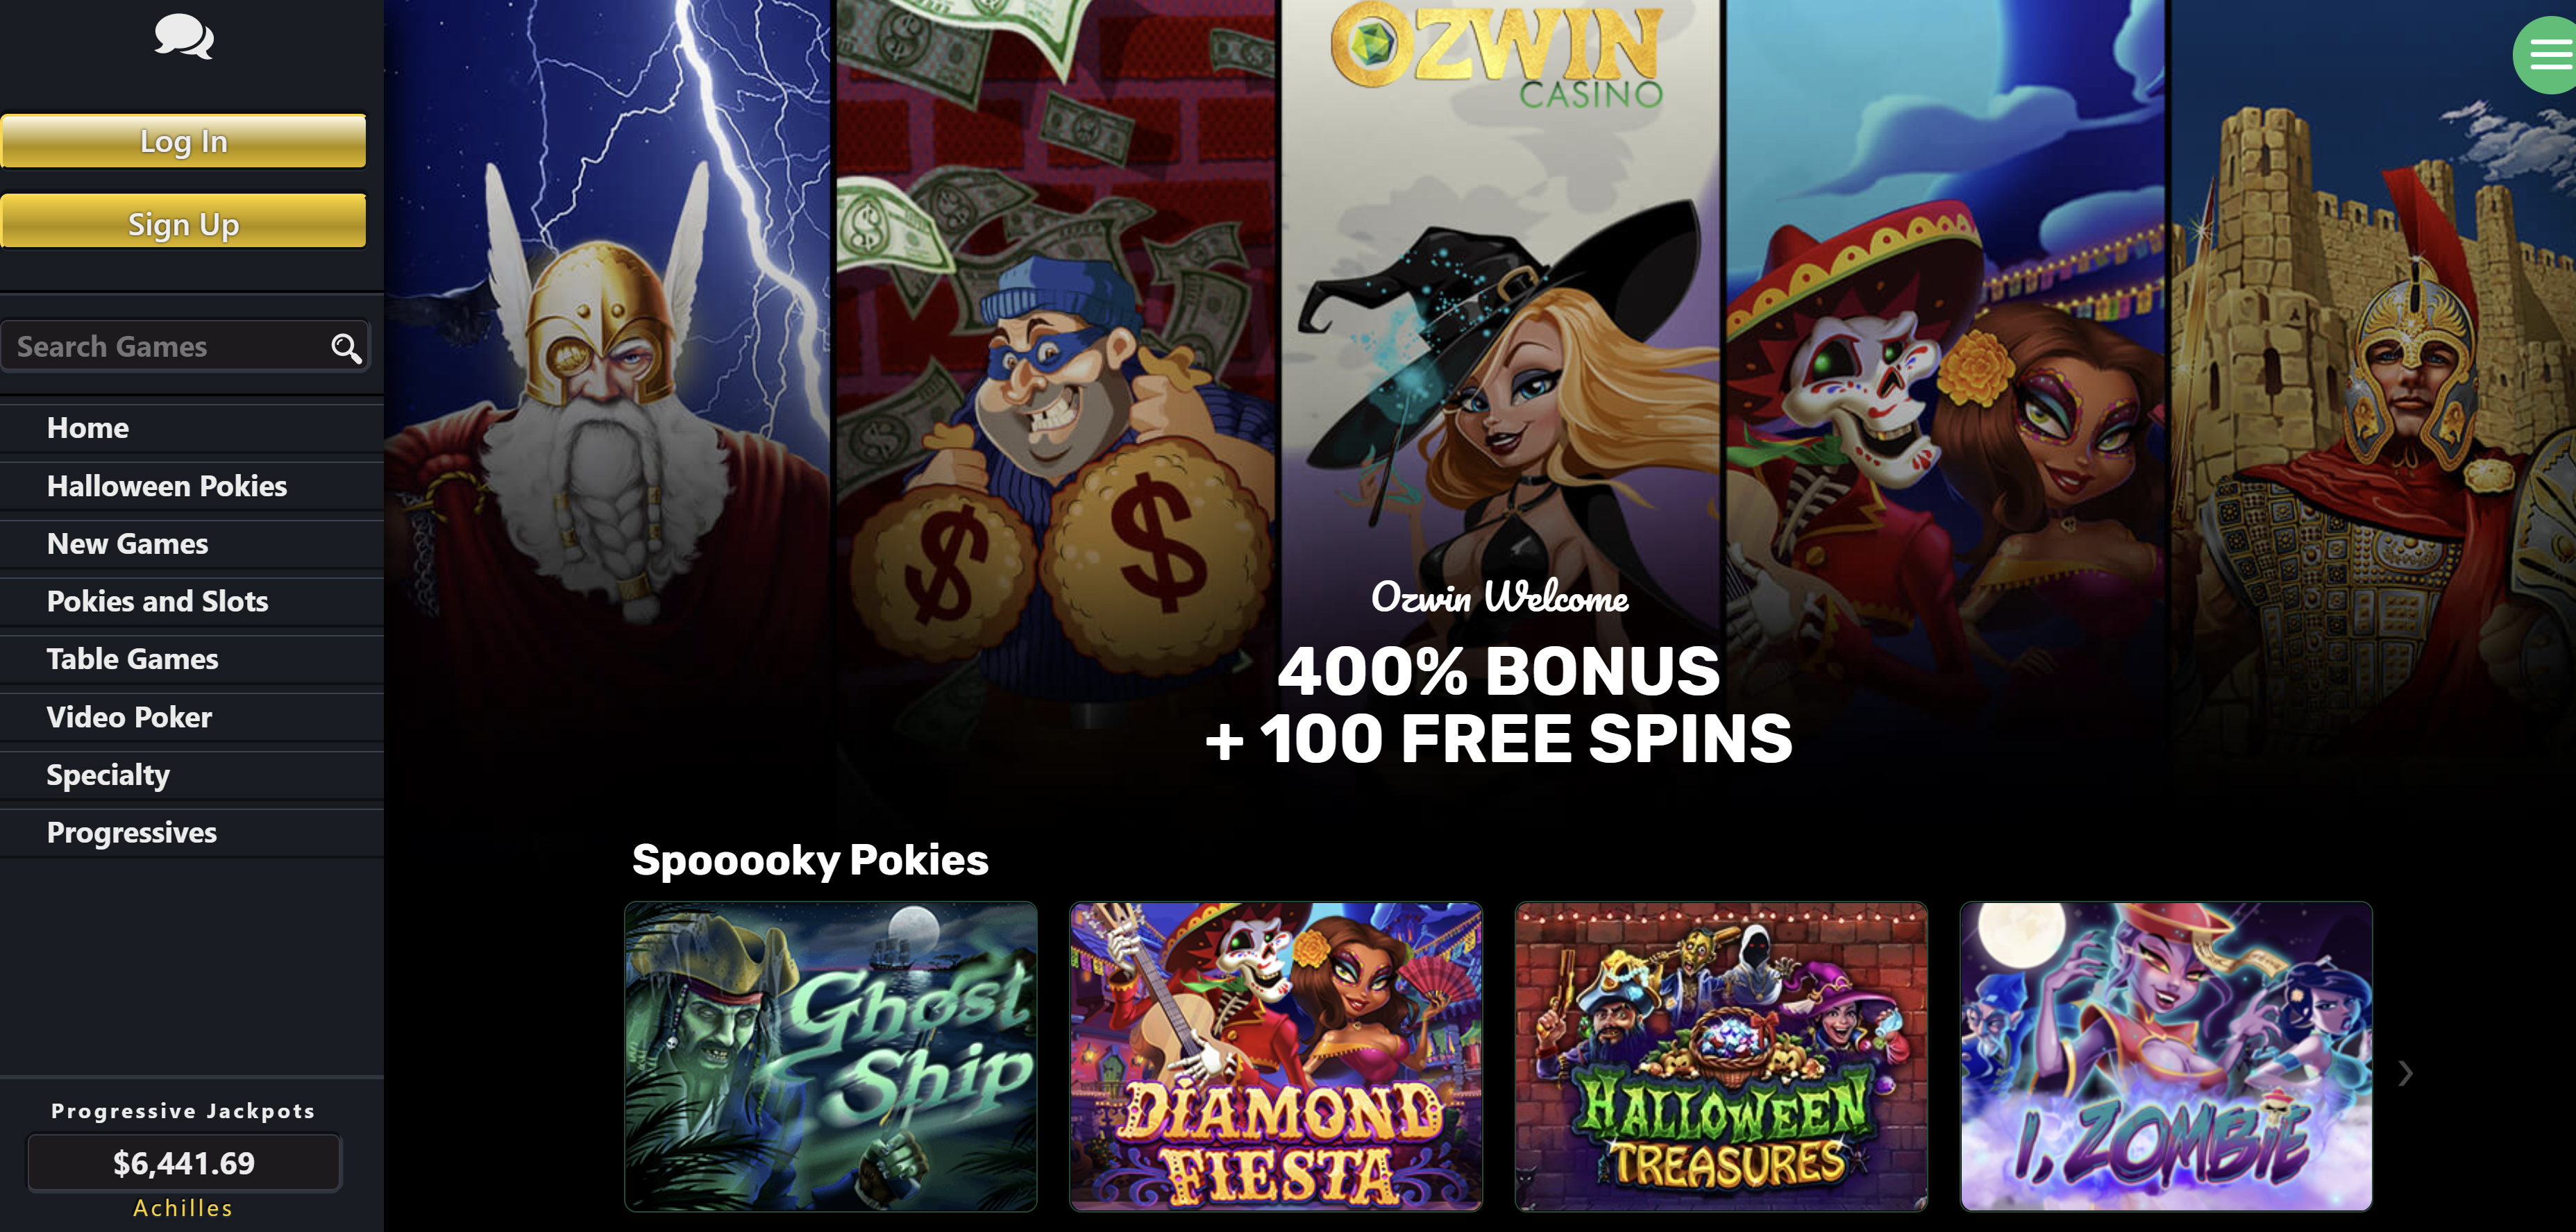Focus the Search Games field
The width and height of the screenshot is (2576, 1232).
click(x=185, y=346)
